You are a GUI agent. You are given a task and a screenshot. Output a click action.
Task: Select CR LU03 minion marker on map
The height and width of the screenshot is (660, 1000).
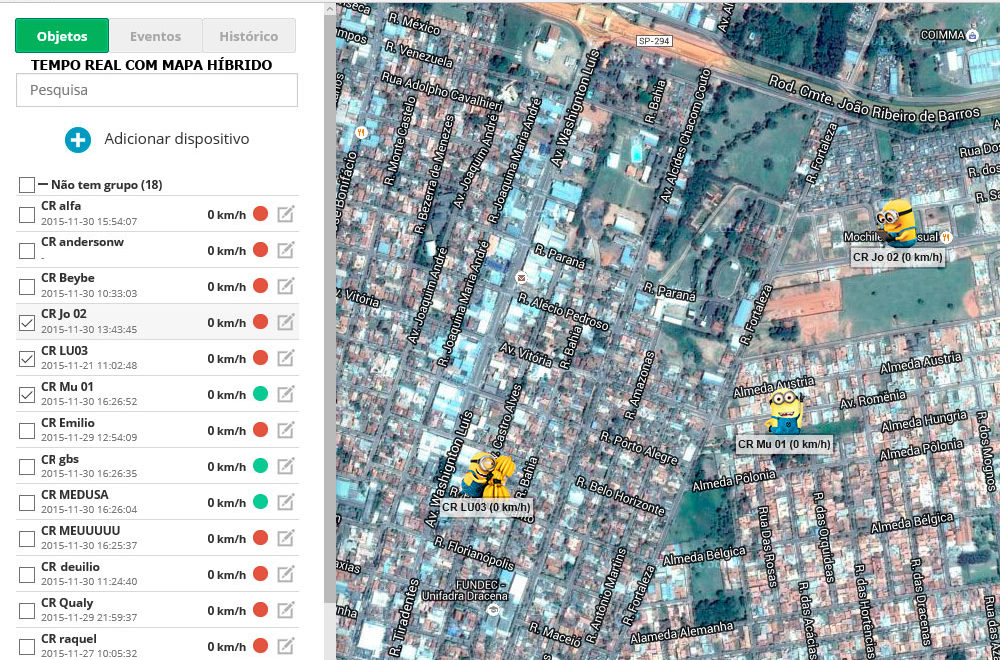488,474
